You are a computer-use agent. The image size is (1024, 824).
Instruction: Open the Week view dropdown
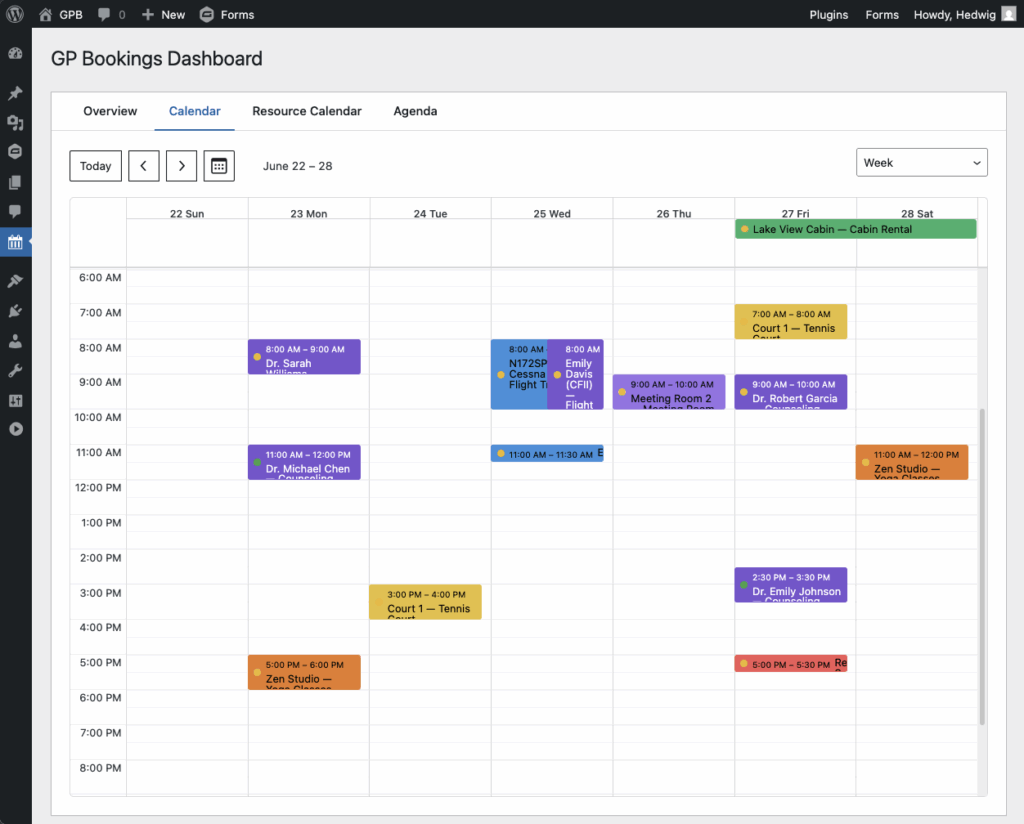[921, 162]
